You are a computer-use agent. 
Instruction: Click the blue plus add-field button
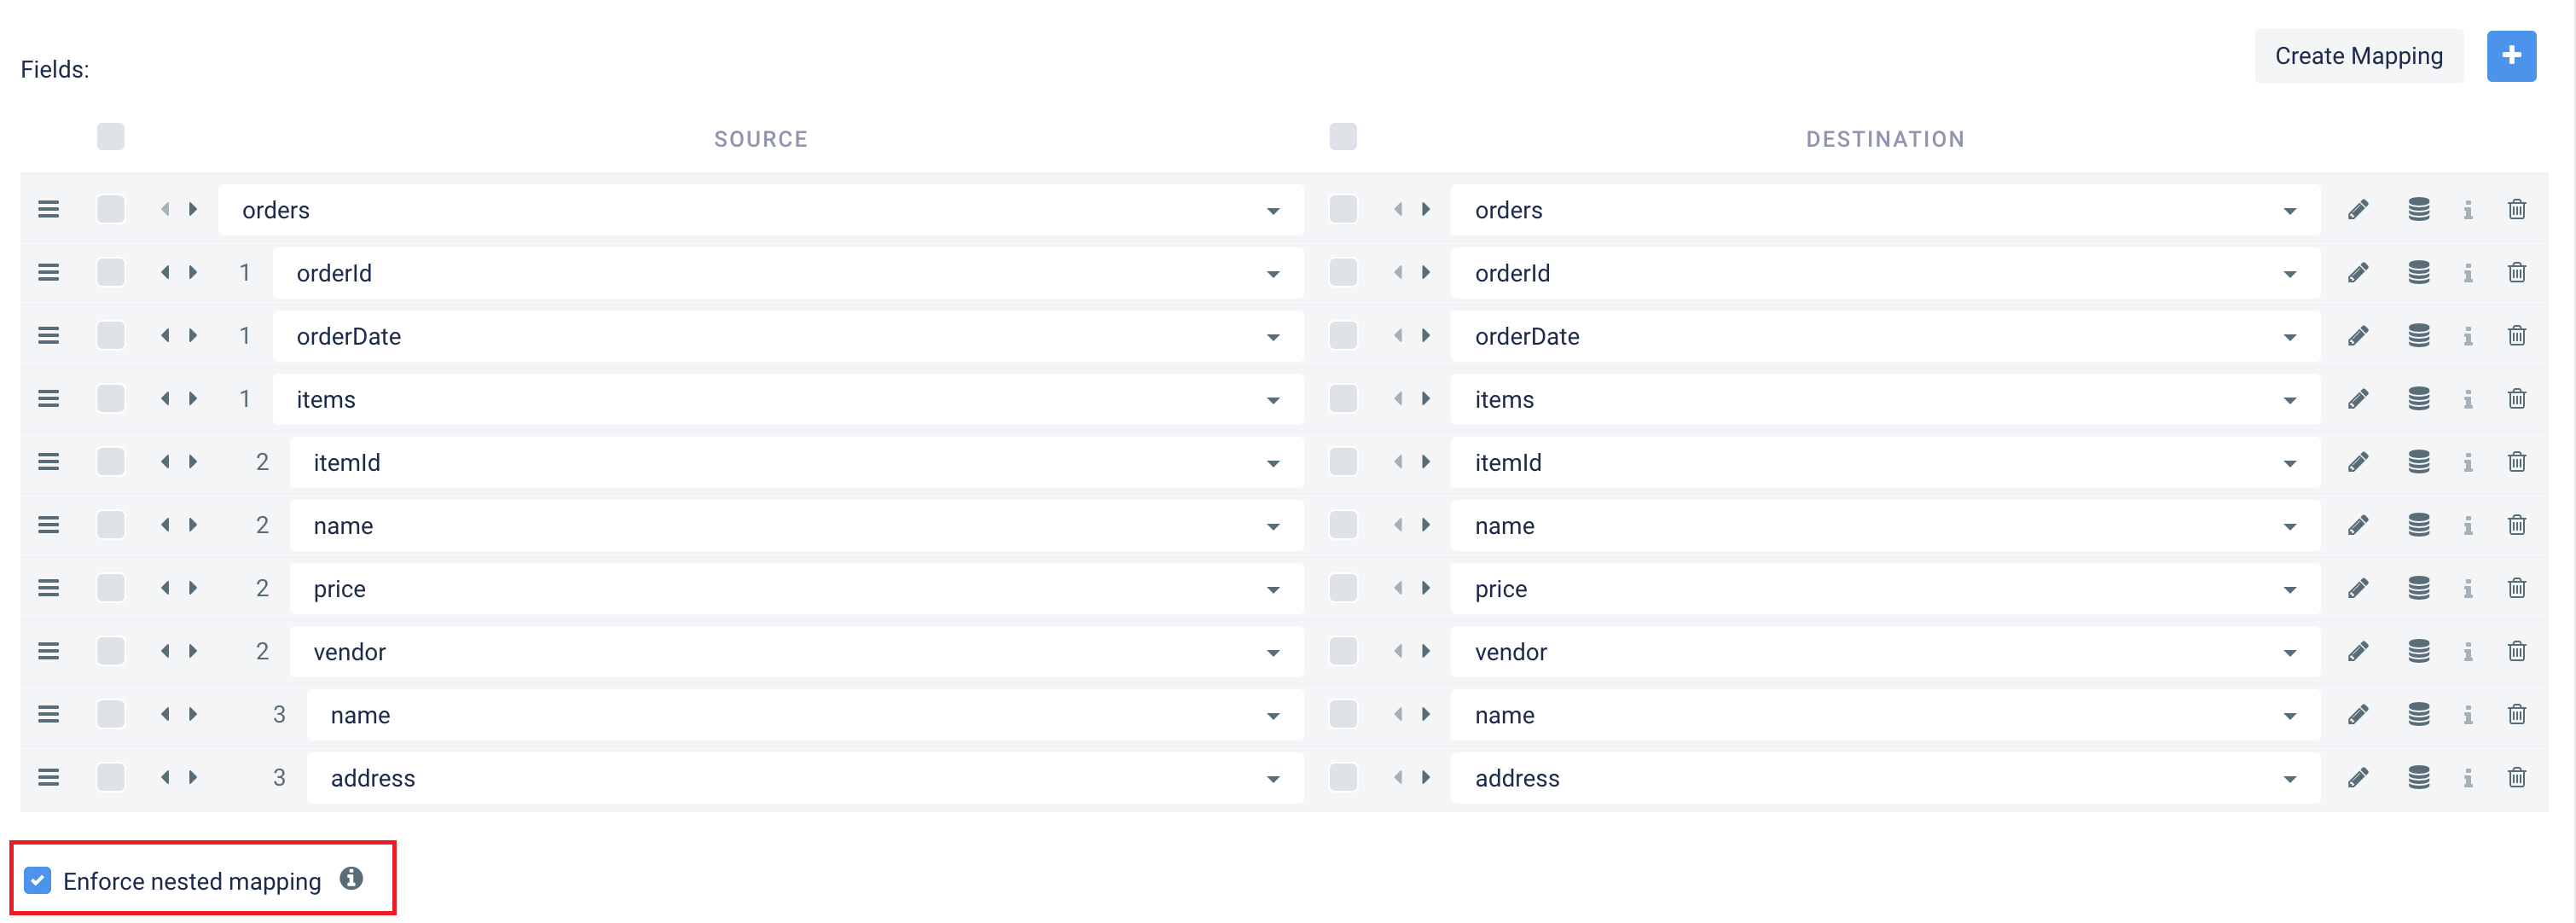[x=2510, y=56]
